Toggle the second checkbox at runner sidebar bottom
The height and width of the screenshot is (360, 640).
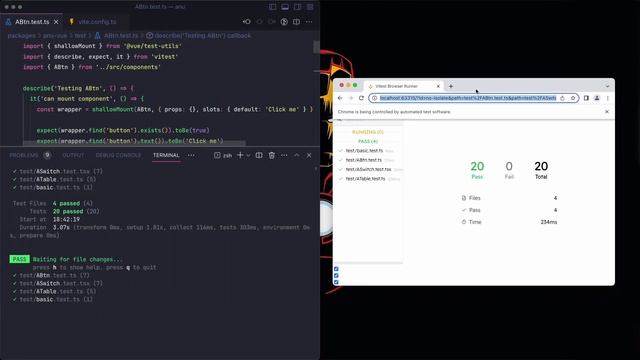336,276
